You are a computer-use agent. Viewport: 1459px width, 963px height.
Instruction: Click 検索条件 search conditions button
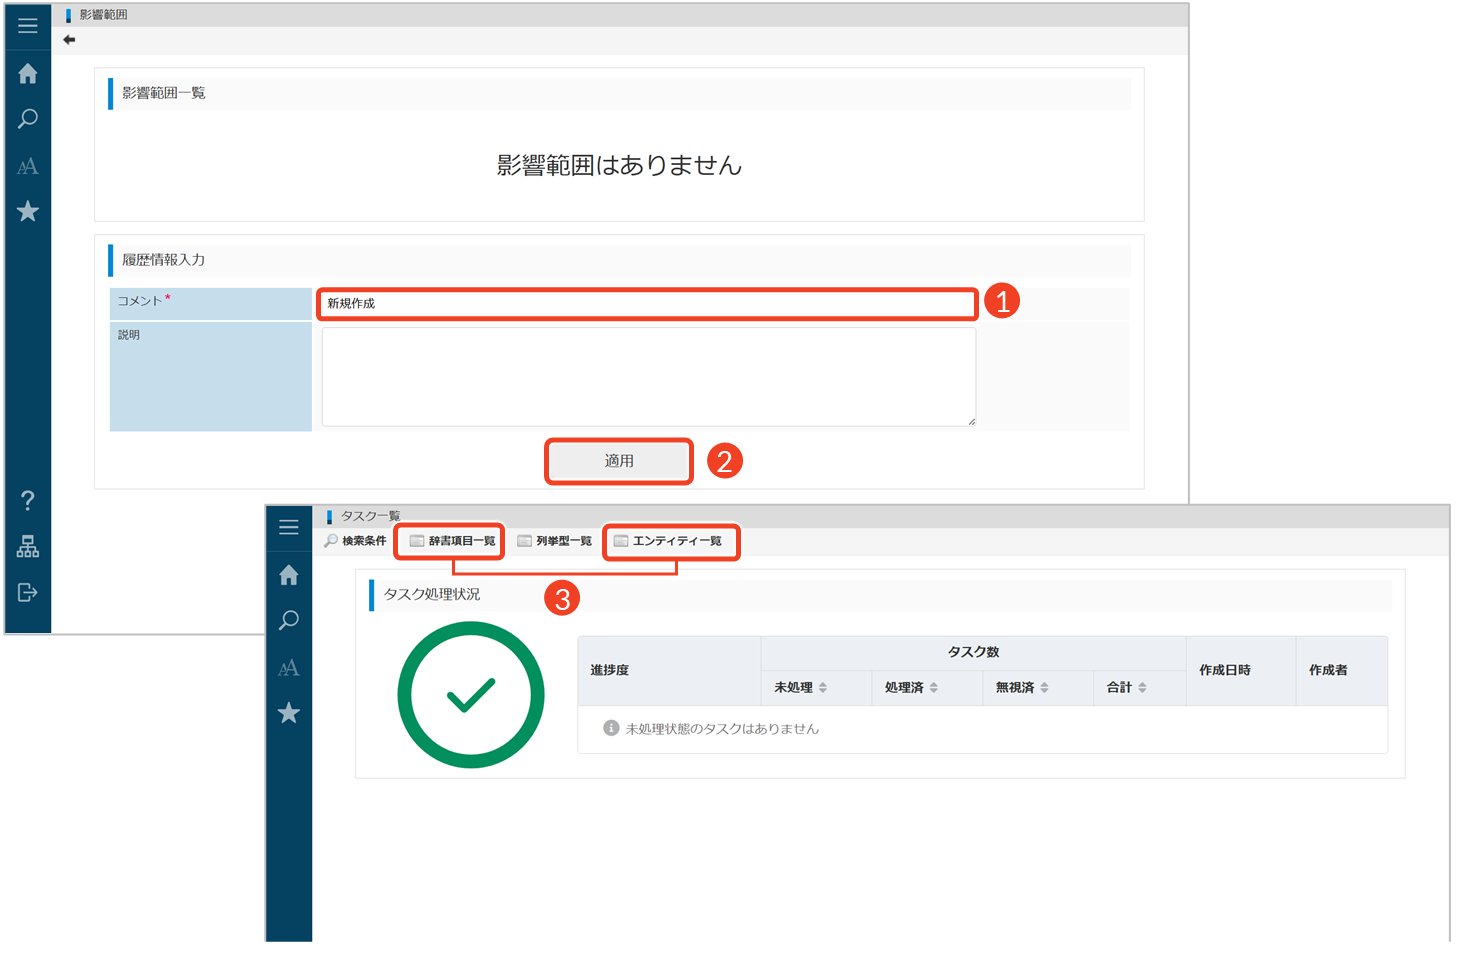pyautogui.click(x=356, y=541)
